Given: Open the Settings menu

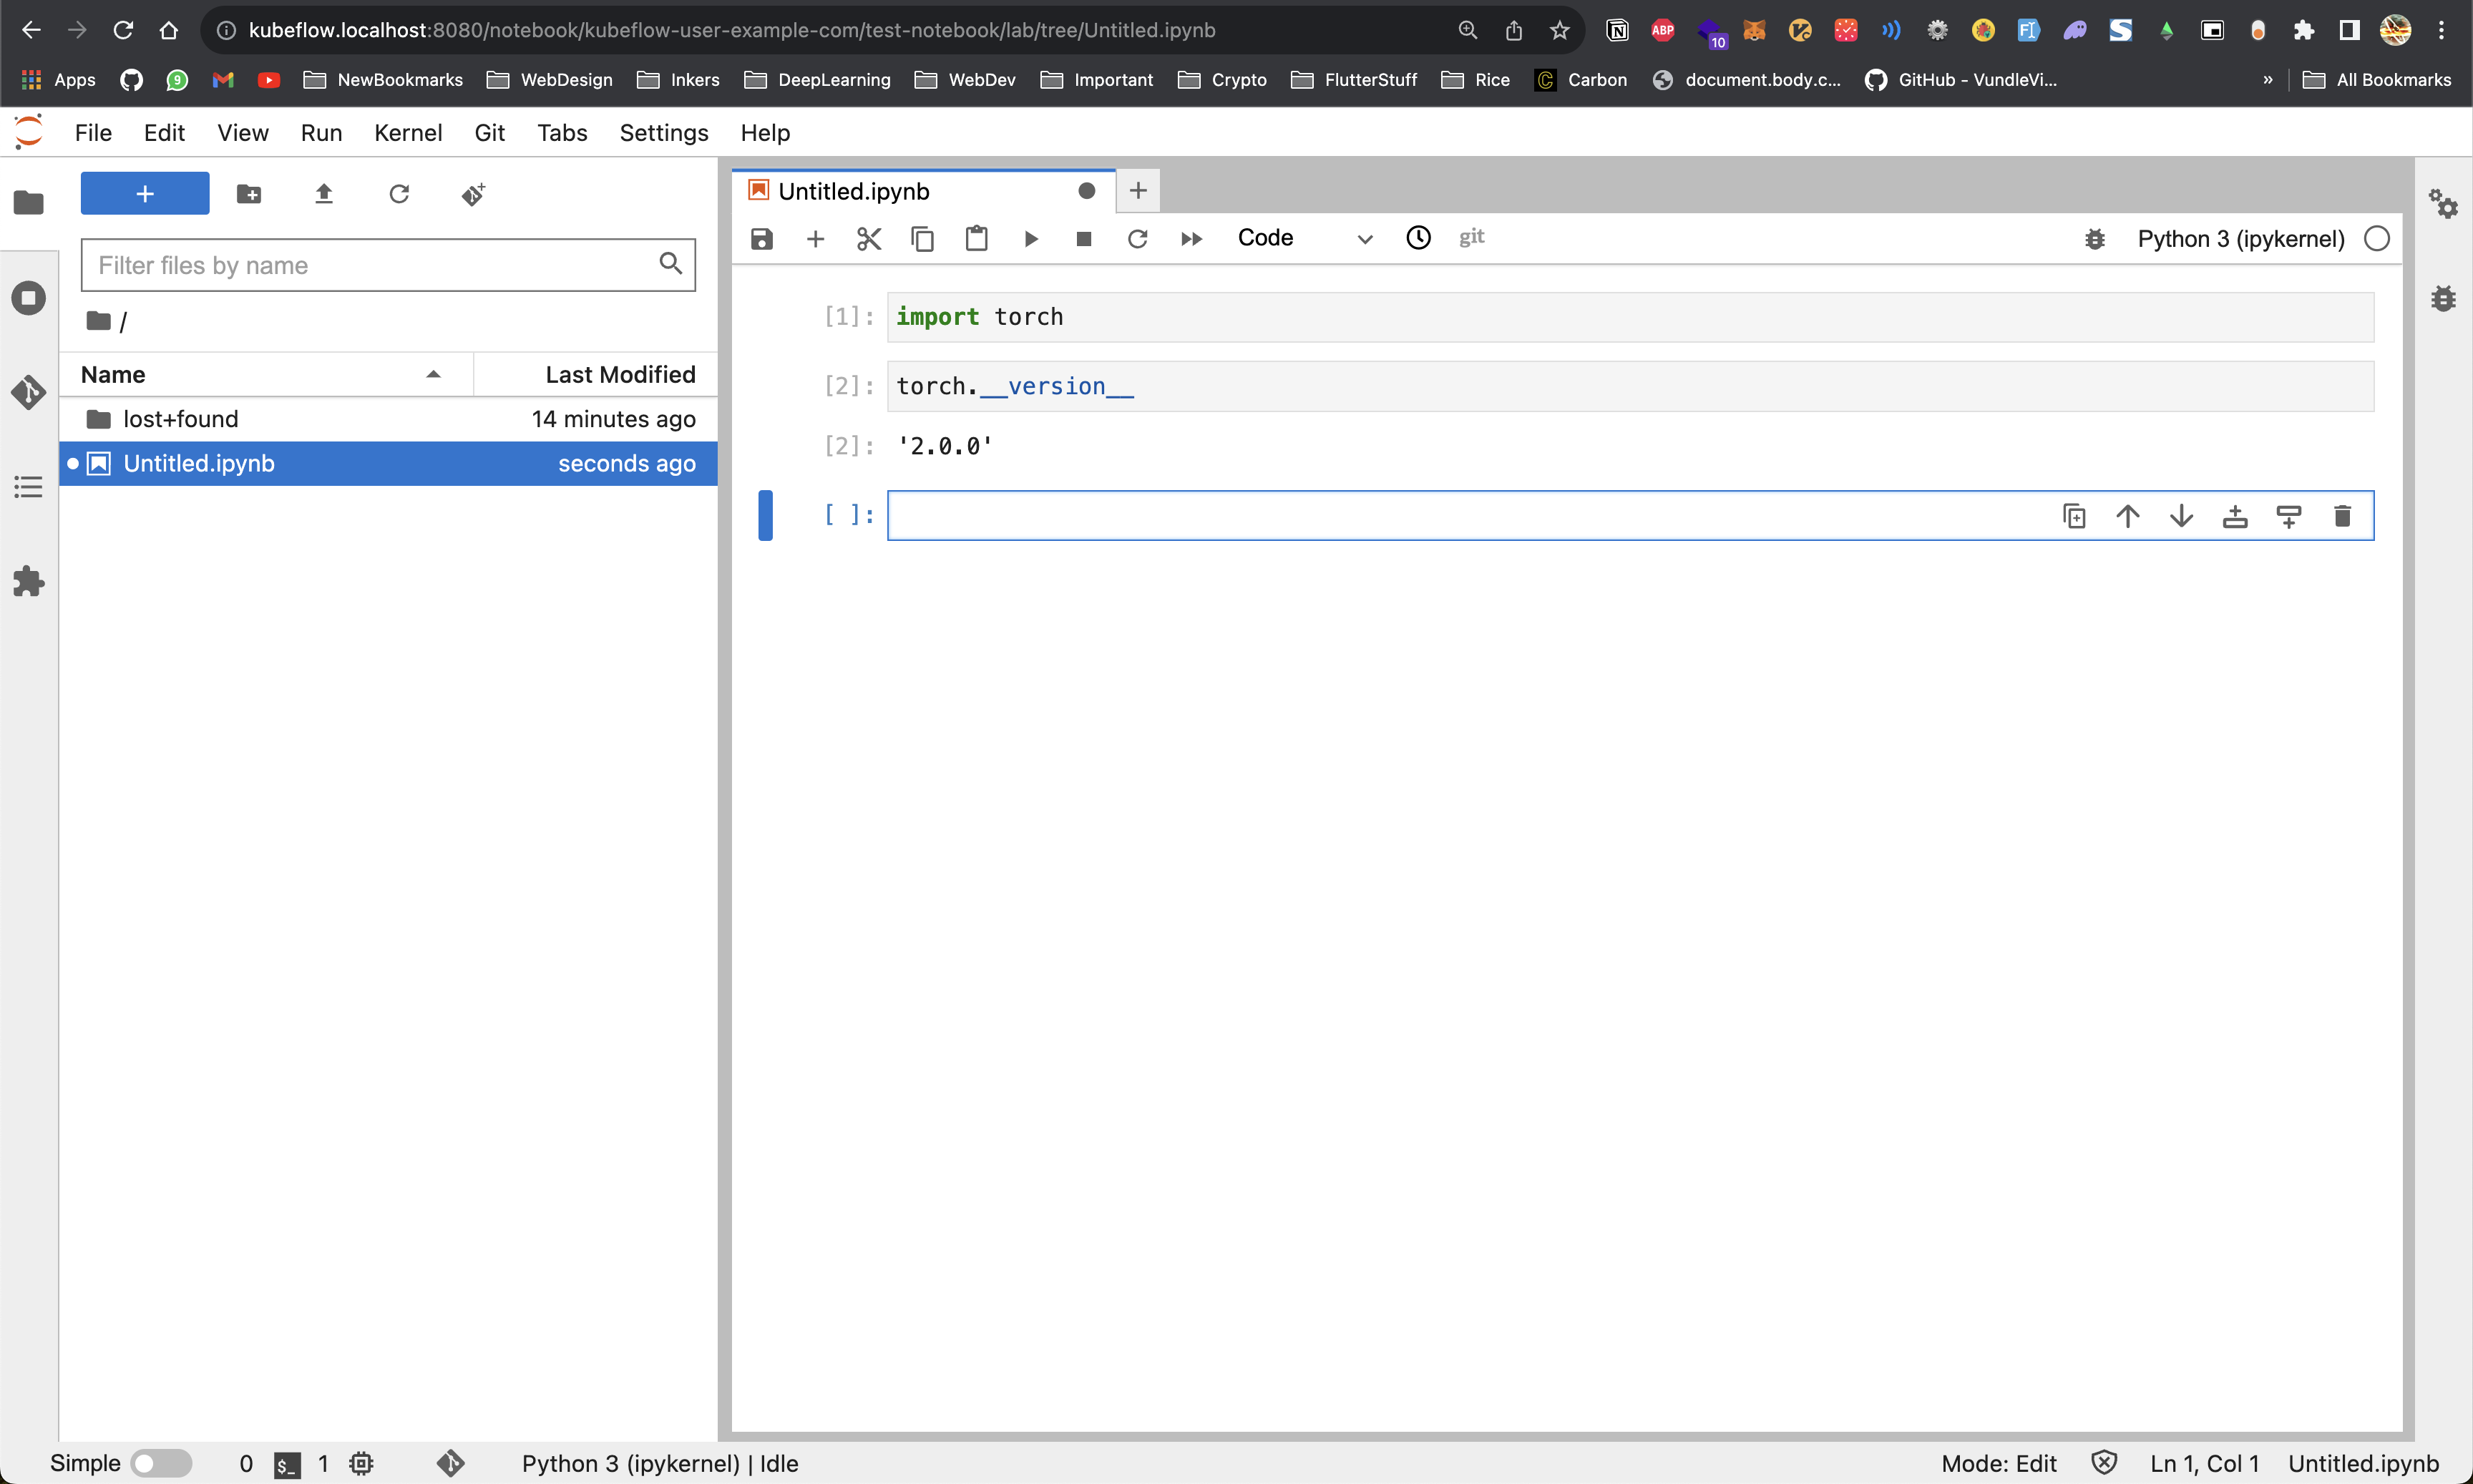Looking at the screenshot, I should pyautogui.click(x=663, y=133).
